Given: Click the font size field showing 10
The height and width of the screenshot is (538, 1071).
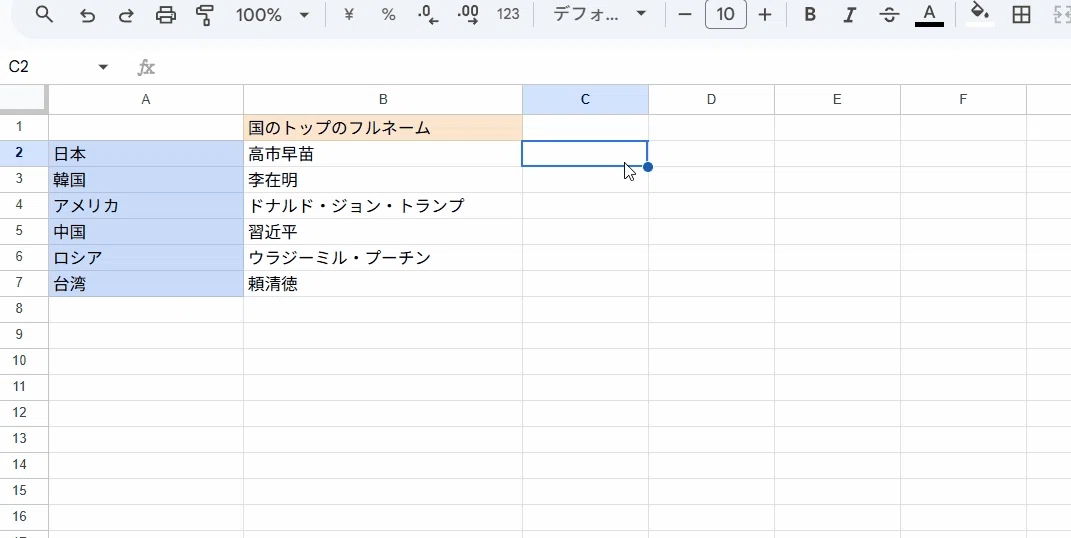Looking at the screenshot, I should (725, 15).
